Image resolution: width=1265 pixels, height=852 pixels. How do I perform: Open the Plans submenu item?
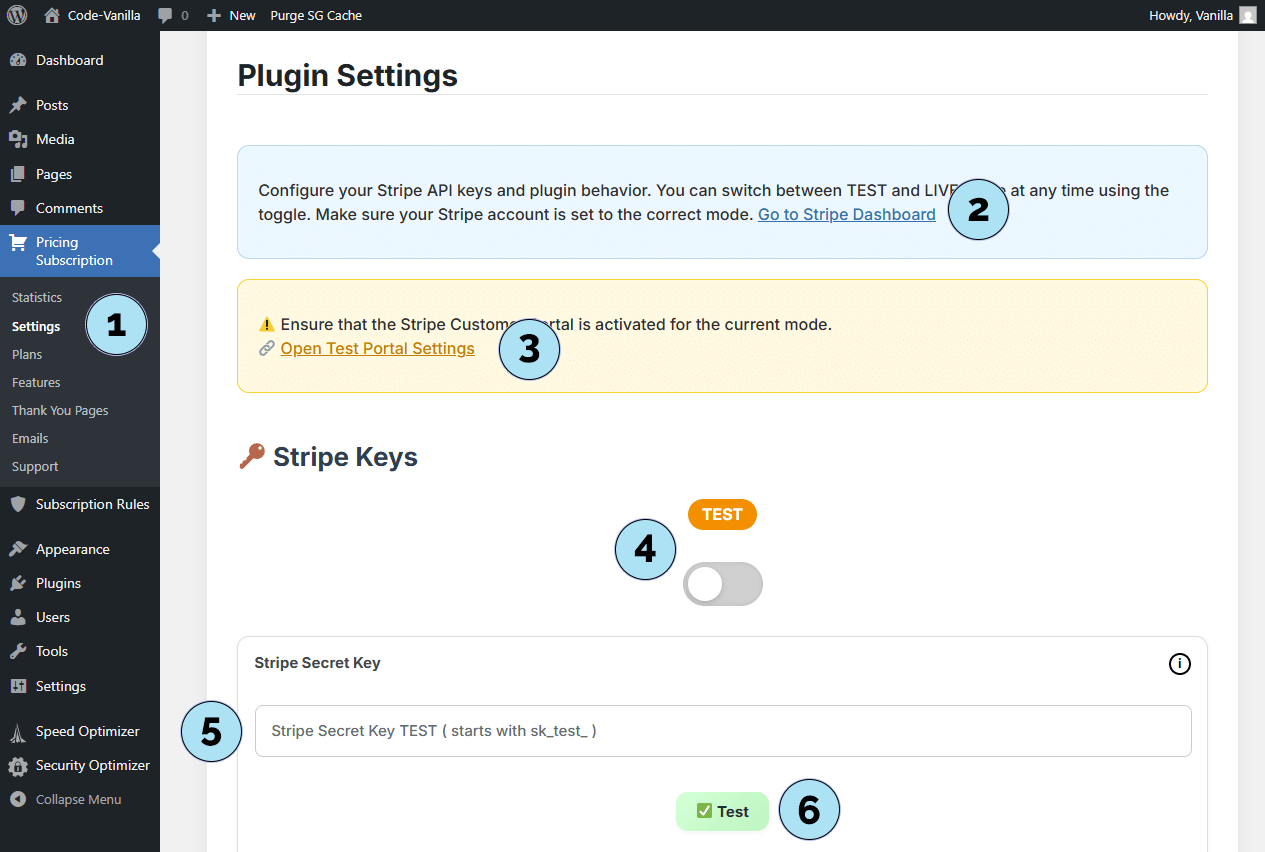27,354
